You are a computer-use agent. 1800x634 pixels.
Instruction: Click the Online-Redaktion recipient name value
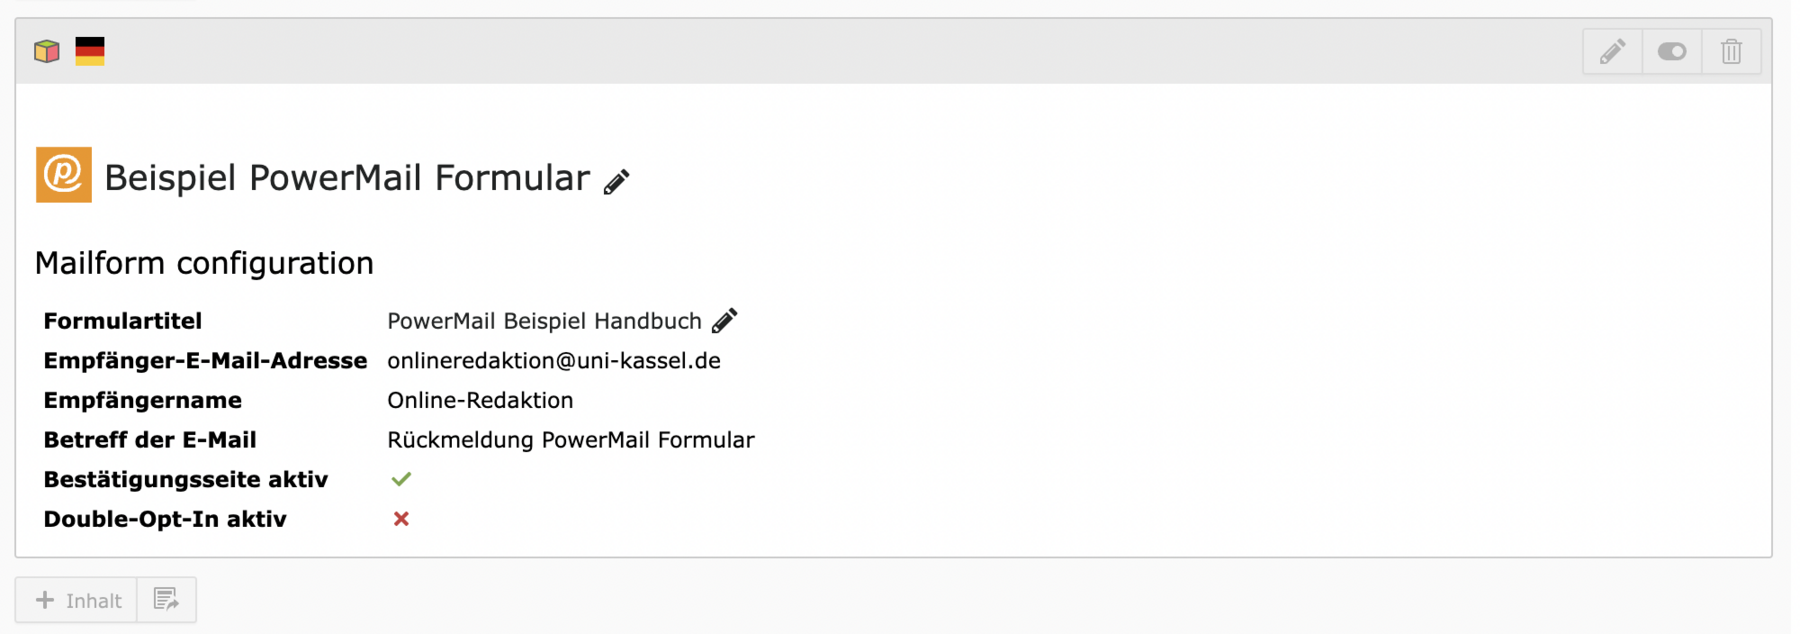(x=480, y=400)
